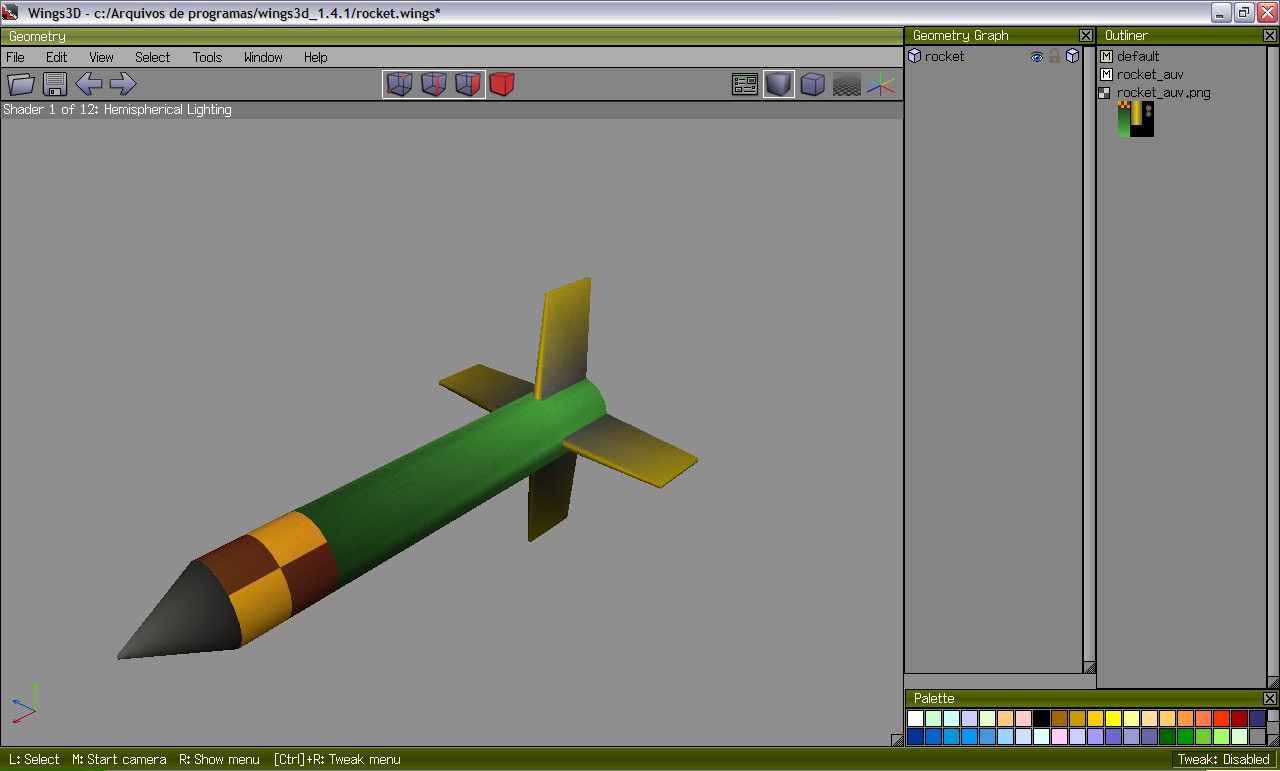Click the Undo left arrow icon
The image size is (1280, 771).
[x=89, y=84]
